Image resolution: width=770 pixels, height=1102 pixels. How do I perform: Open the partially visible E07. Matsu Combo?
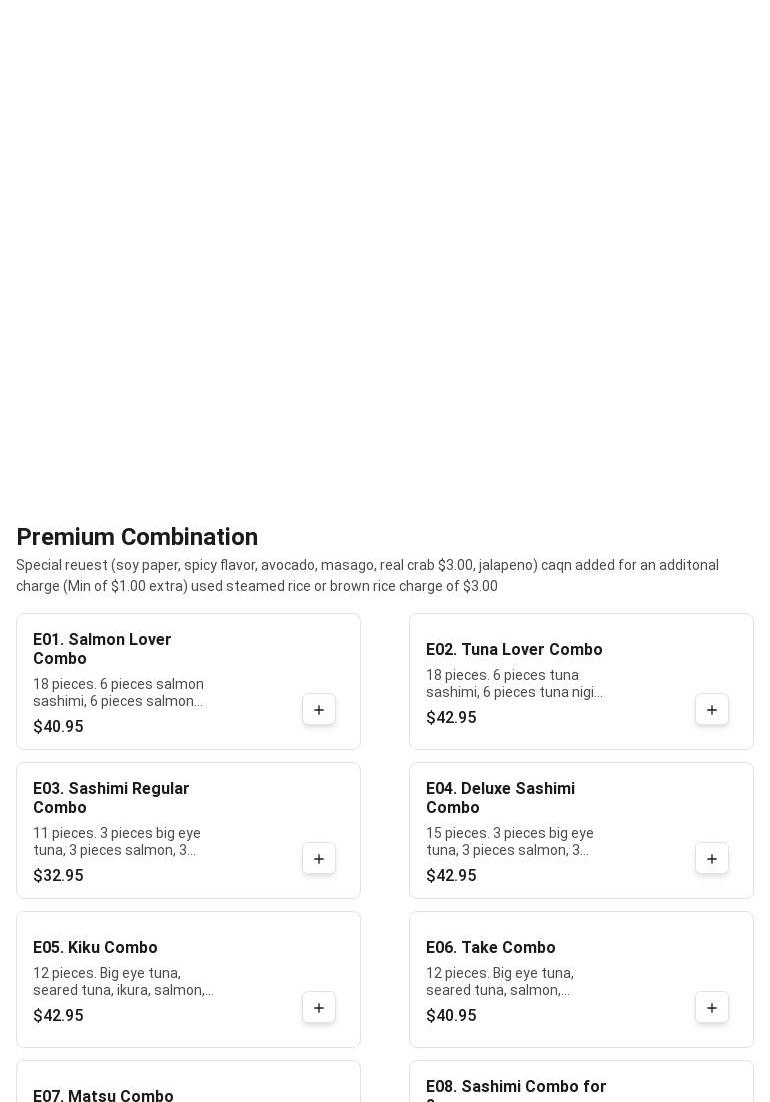click(x=188, y=1081)
